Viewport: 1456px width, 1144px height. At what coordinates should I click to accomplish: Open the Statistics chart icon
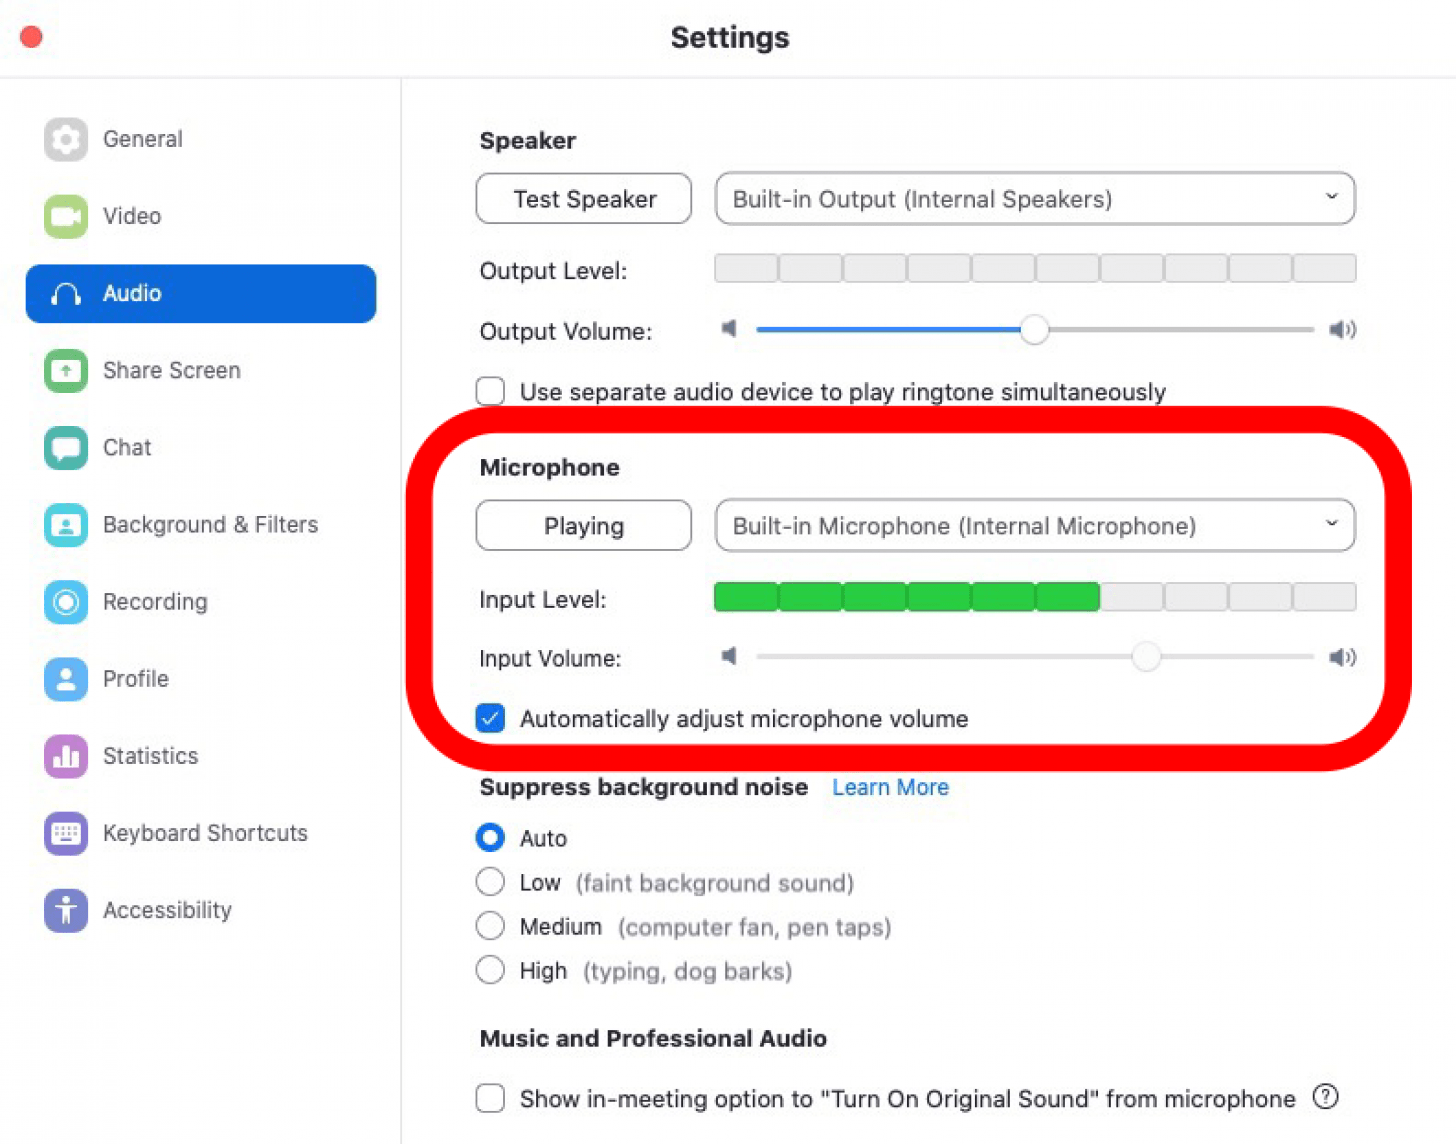pyautogui.click(x=66, y=756)
